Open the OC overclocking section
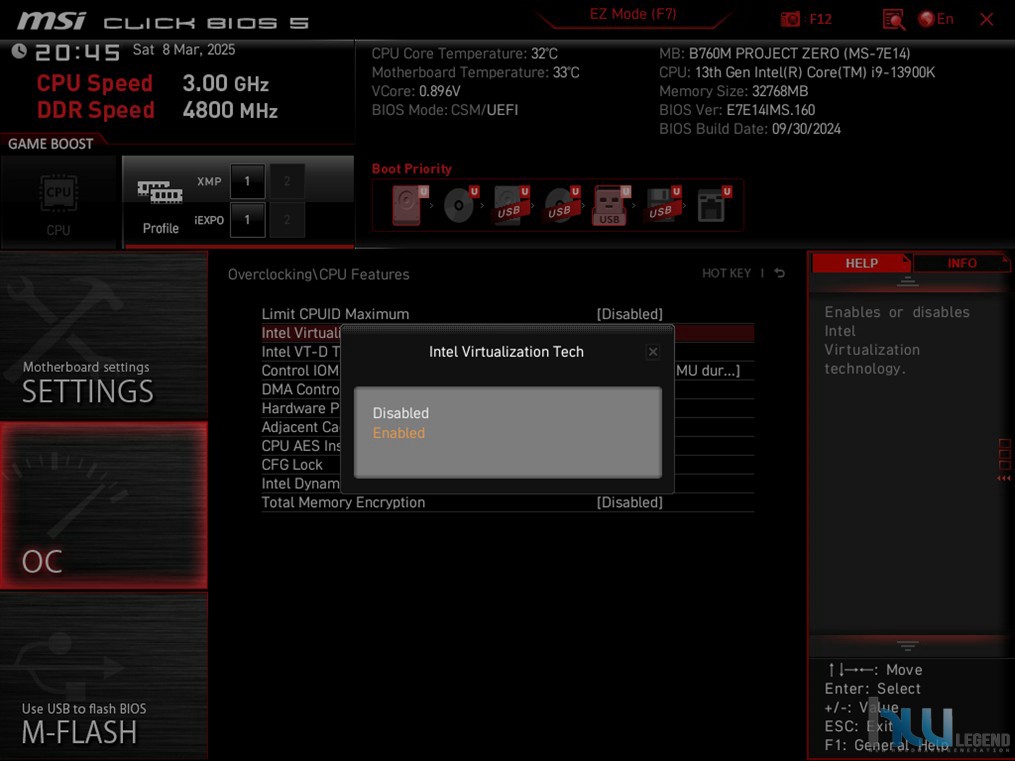The height and width of the screenshot is (761, 1015). 104,505
